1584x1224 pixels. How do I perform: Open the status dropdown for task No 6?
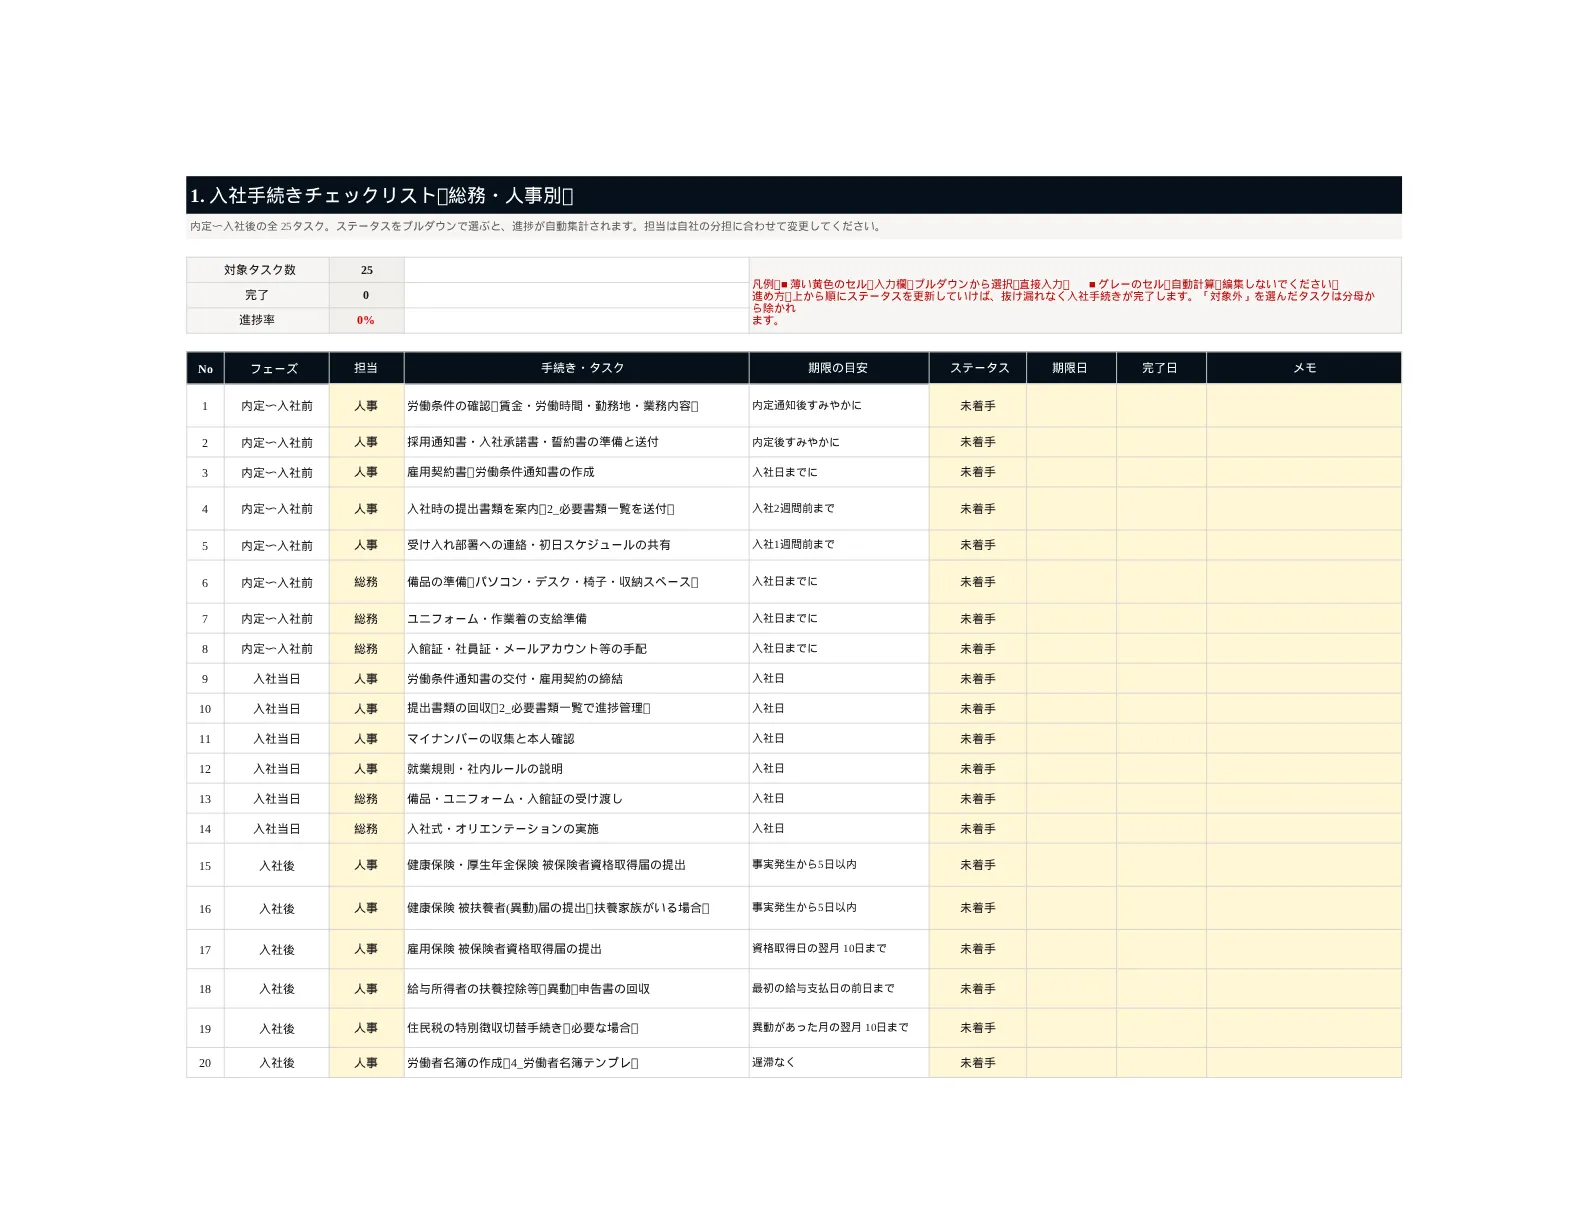(978, 582)
